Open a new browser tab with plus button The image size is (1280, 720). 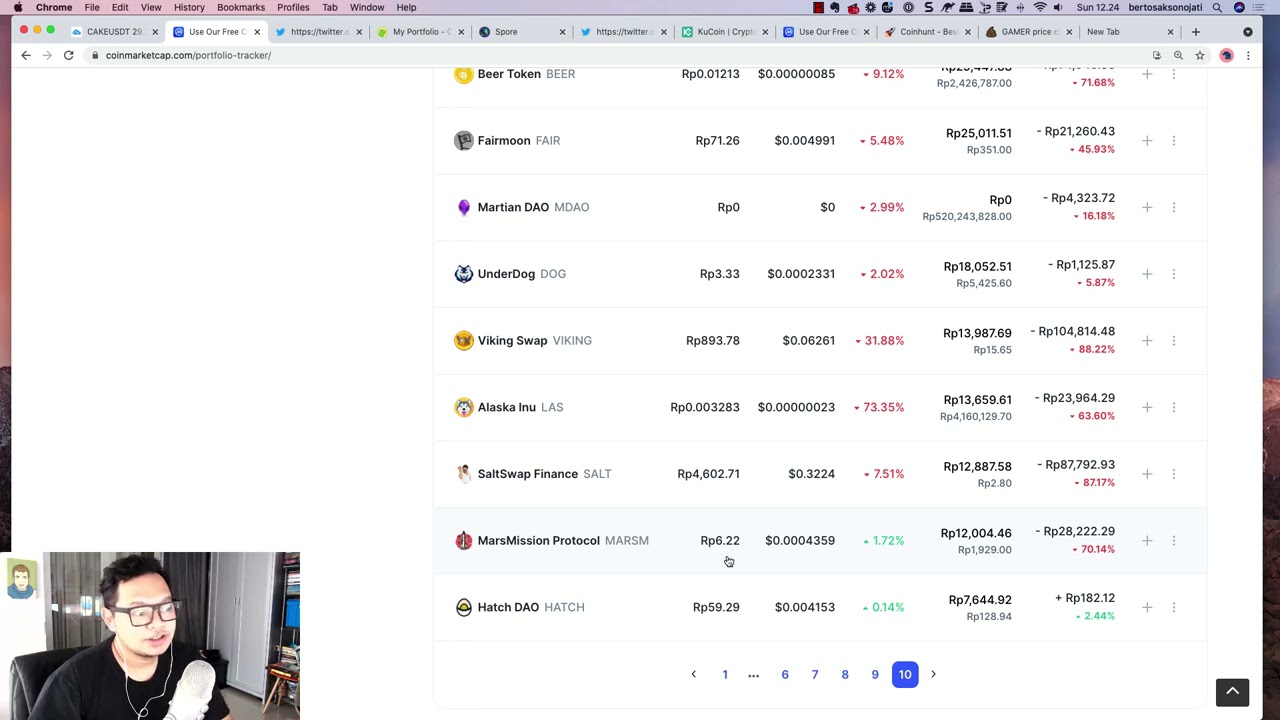1195,32
